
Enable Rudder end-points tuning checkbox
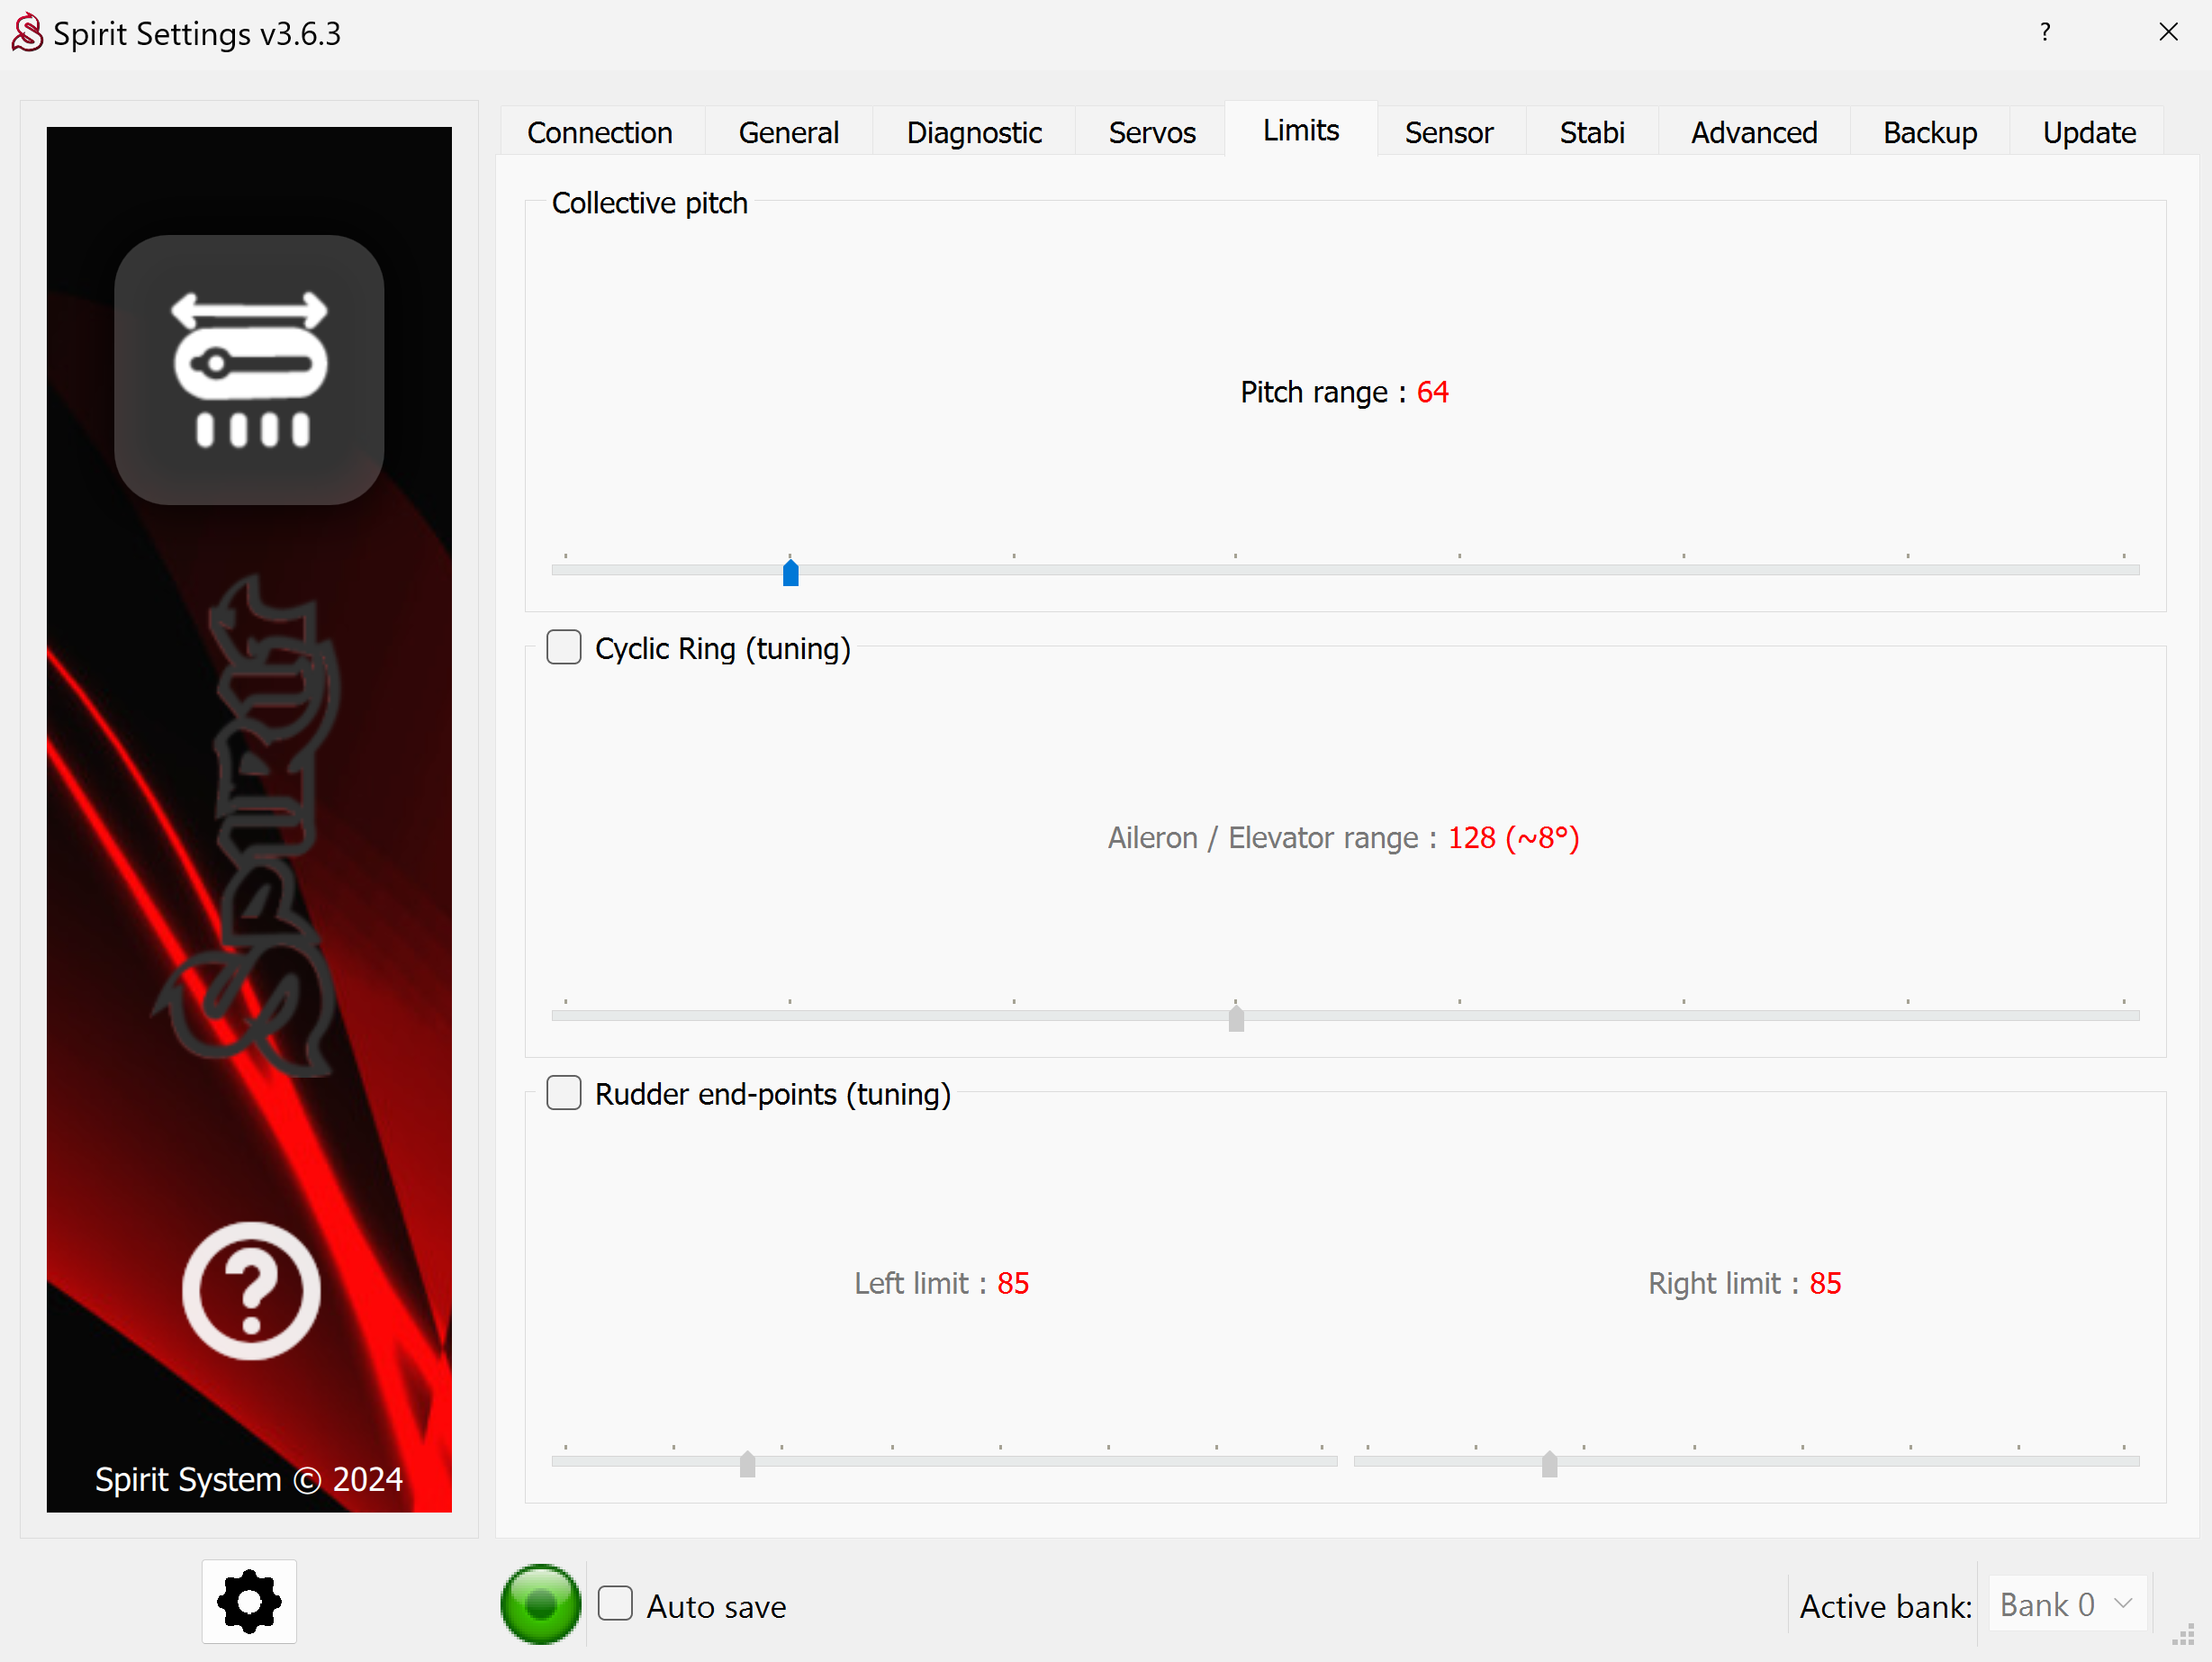(x=564, y=1093)
